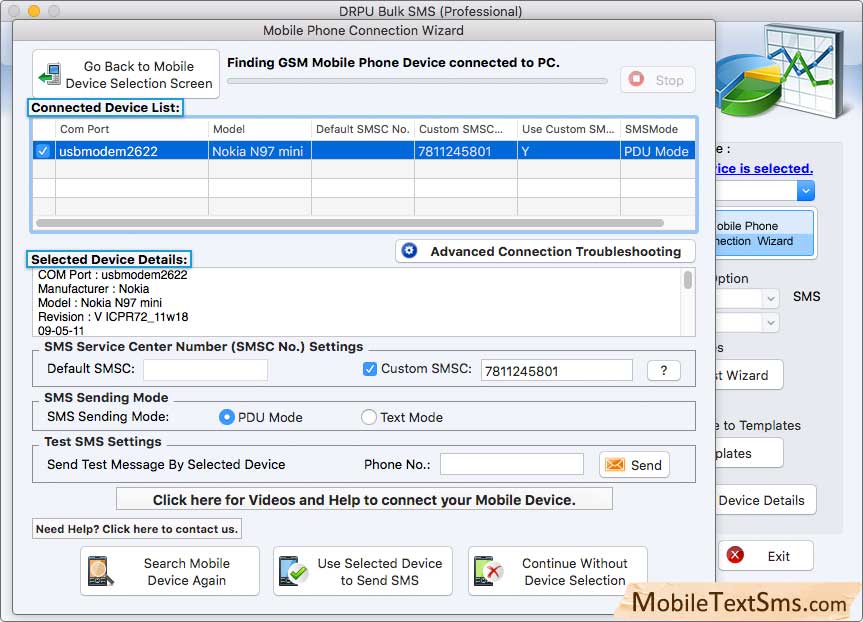
Task: Click the Stop button
Action: (x=658, y=80)
